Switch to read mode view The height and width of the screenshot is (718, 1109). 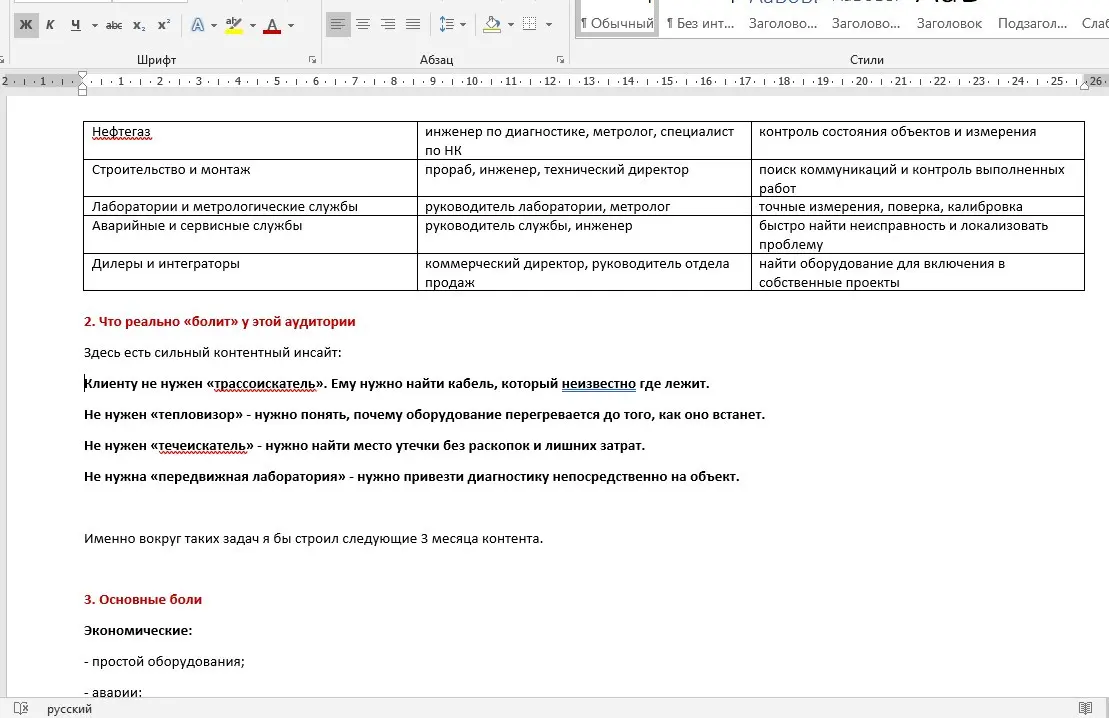pos(1086,708)
